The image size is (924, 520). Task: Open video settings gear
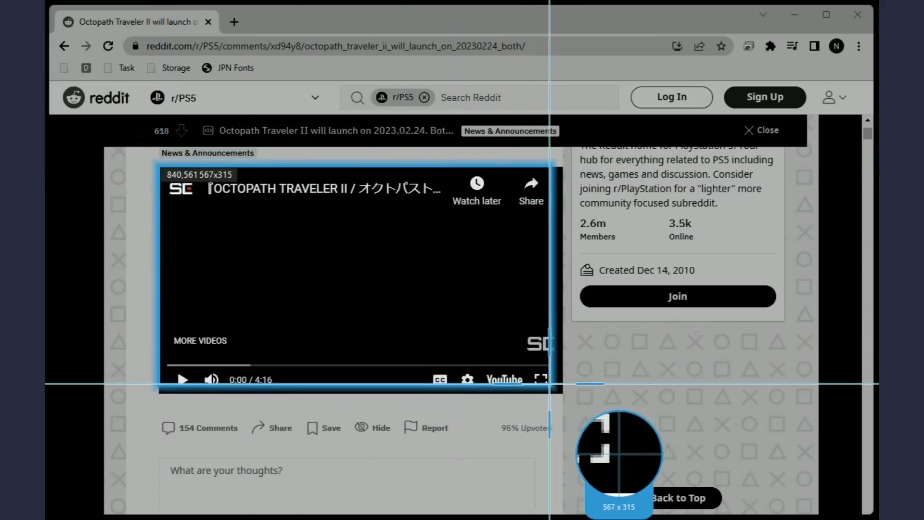(x=467, y=380)
